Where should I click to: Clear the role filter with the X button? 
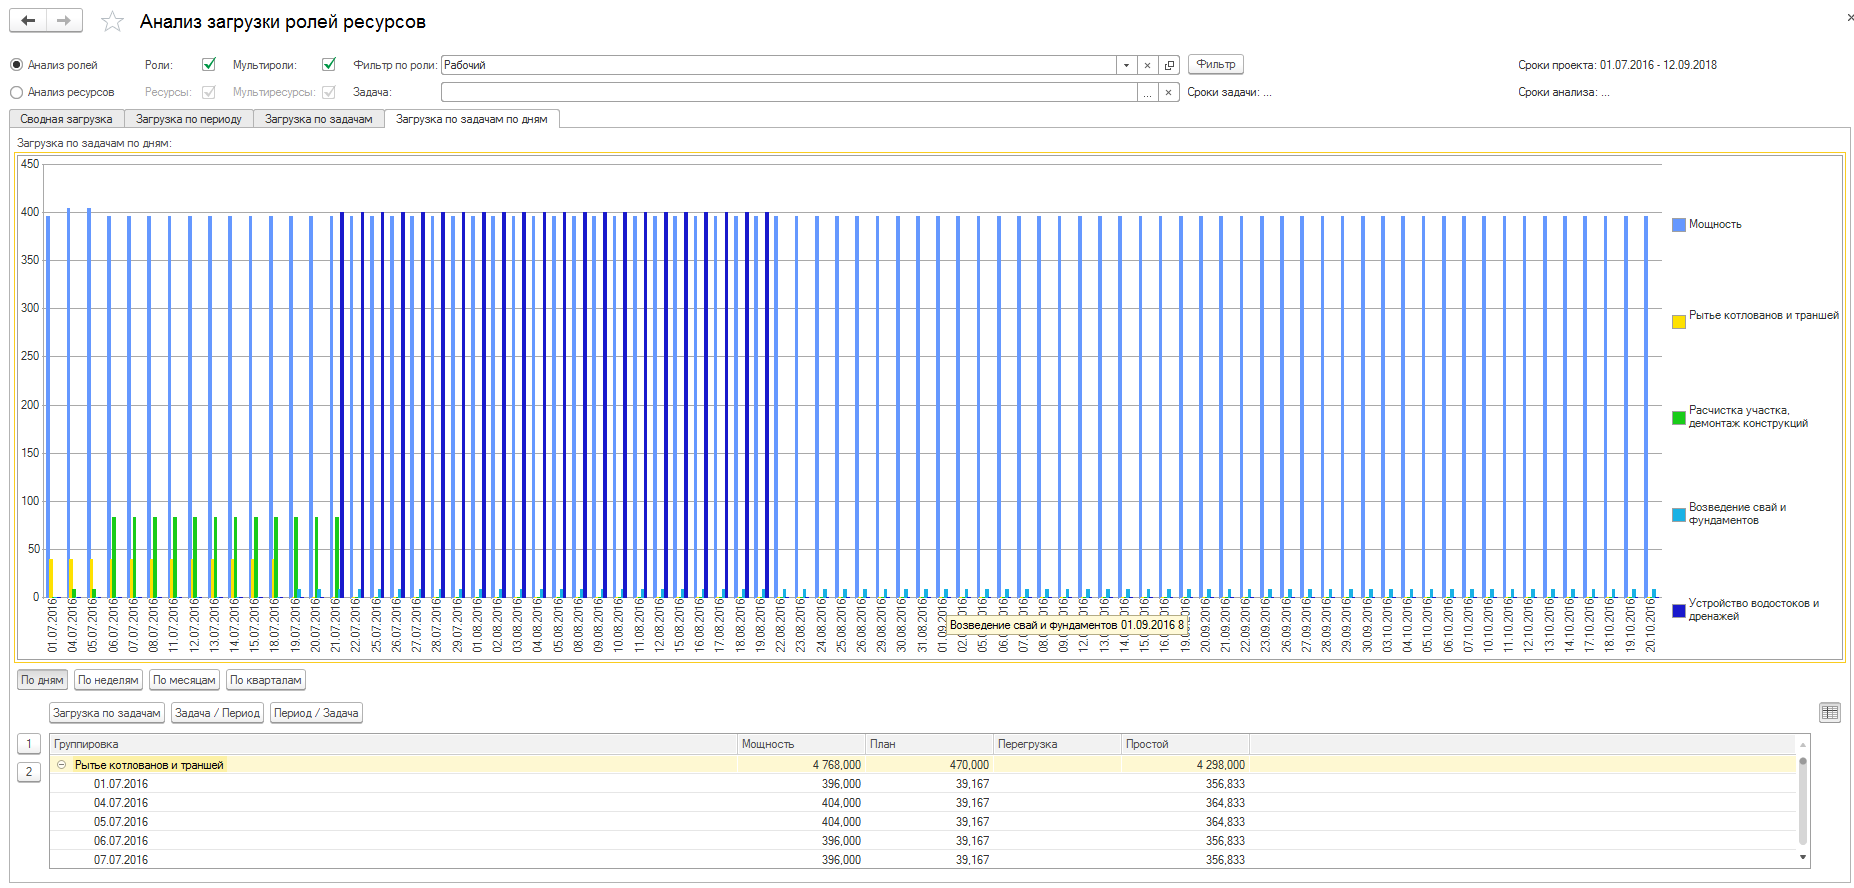pyautogui.click(x=1147, y=65)
